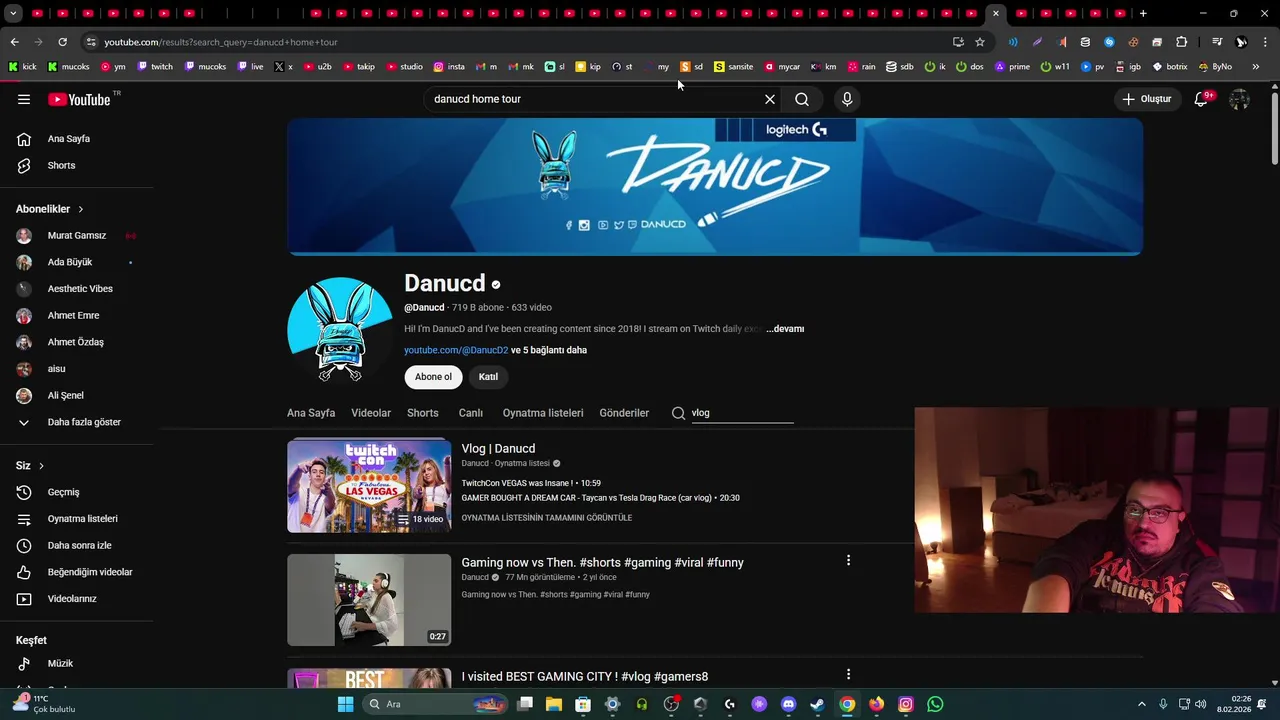Open WhatsApp from the taskbar
The width and height of the screenshot is (1280, 720).
pos(935,704)
